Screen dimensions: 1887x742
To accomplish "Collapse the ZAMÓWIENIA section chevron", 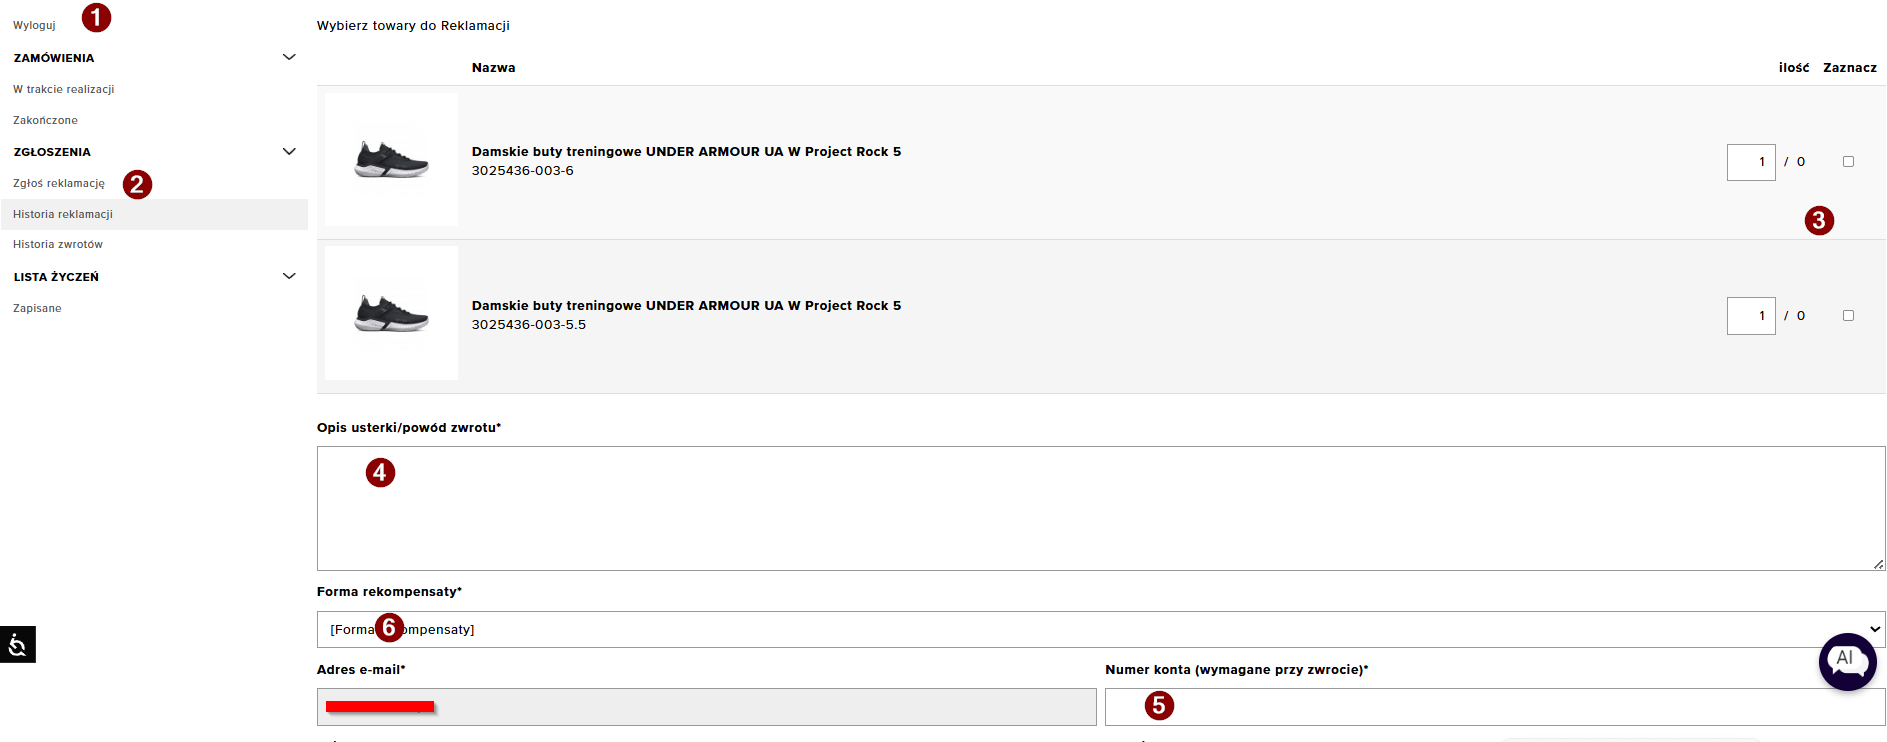I will [289, 58].
